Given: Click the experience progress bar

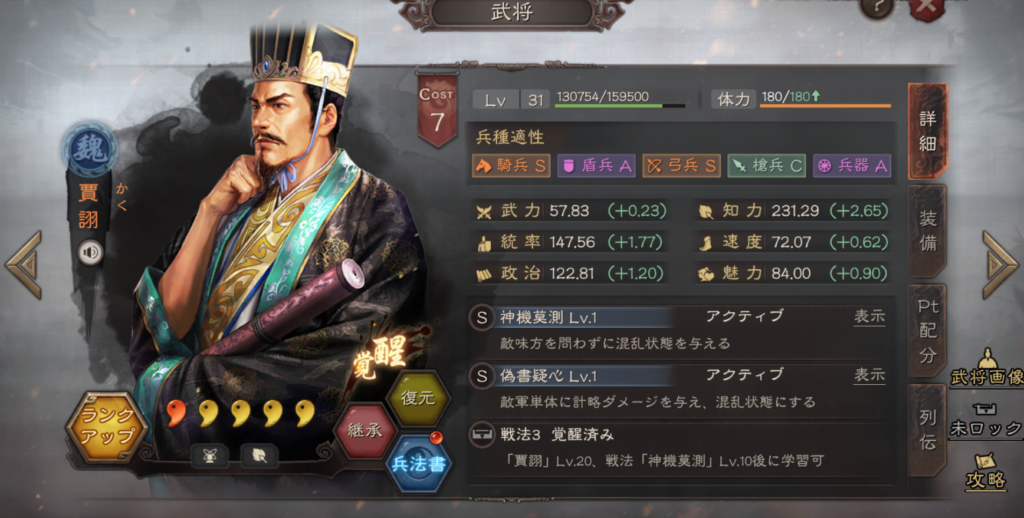Looking at the screenshot, I should coord(620,105).
